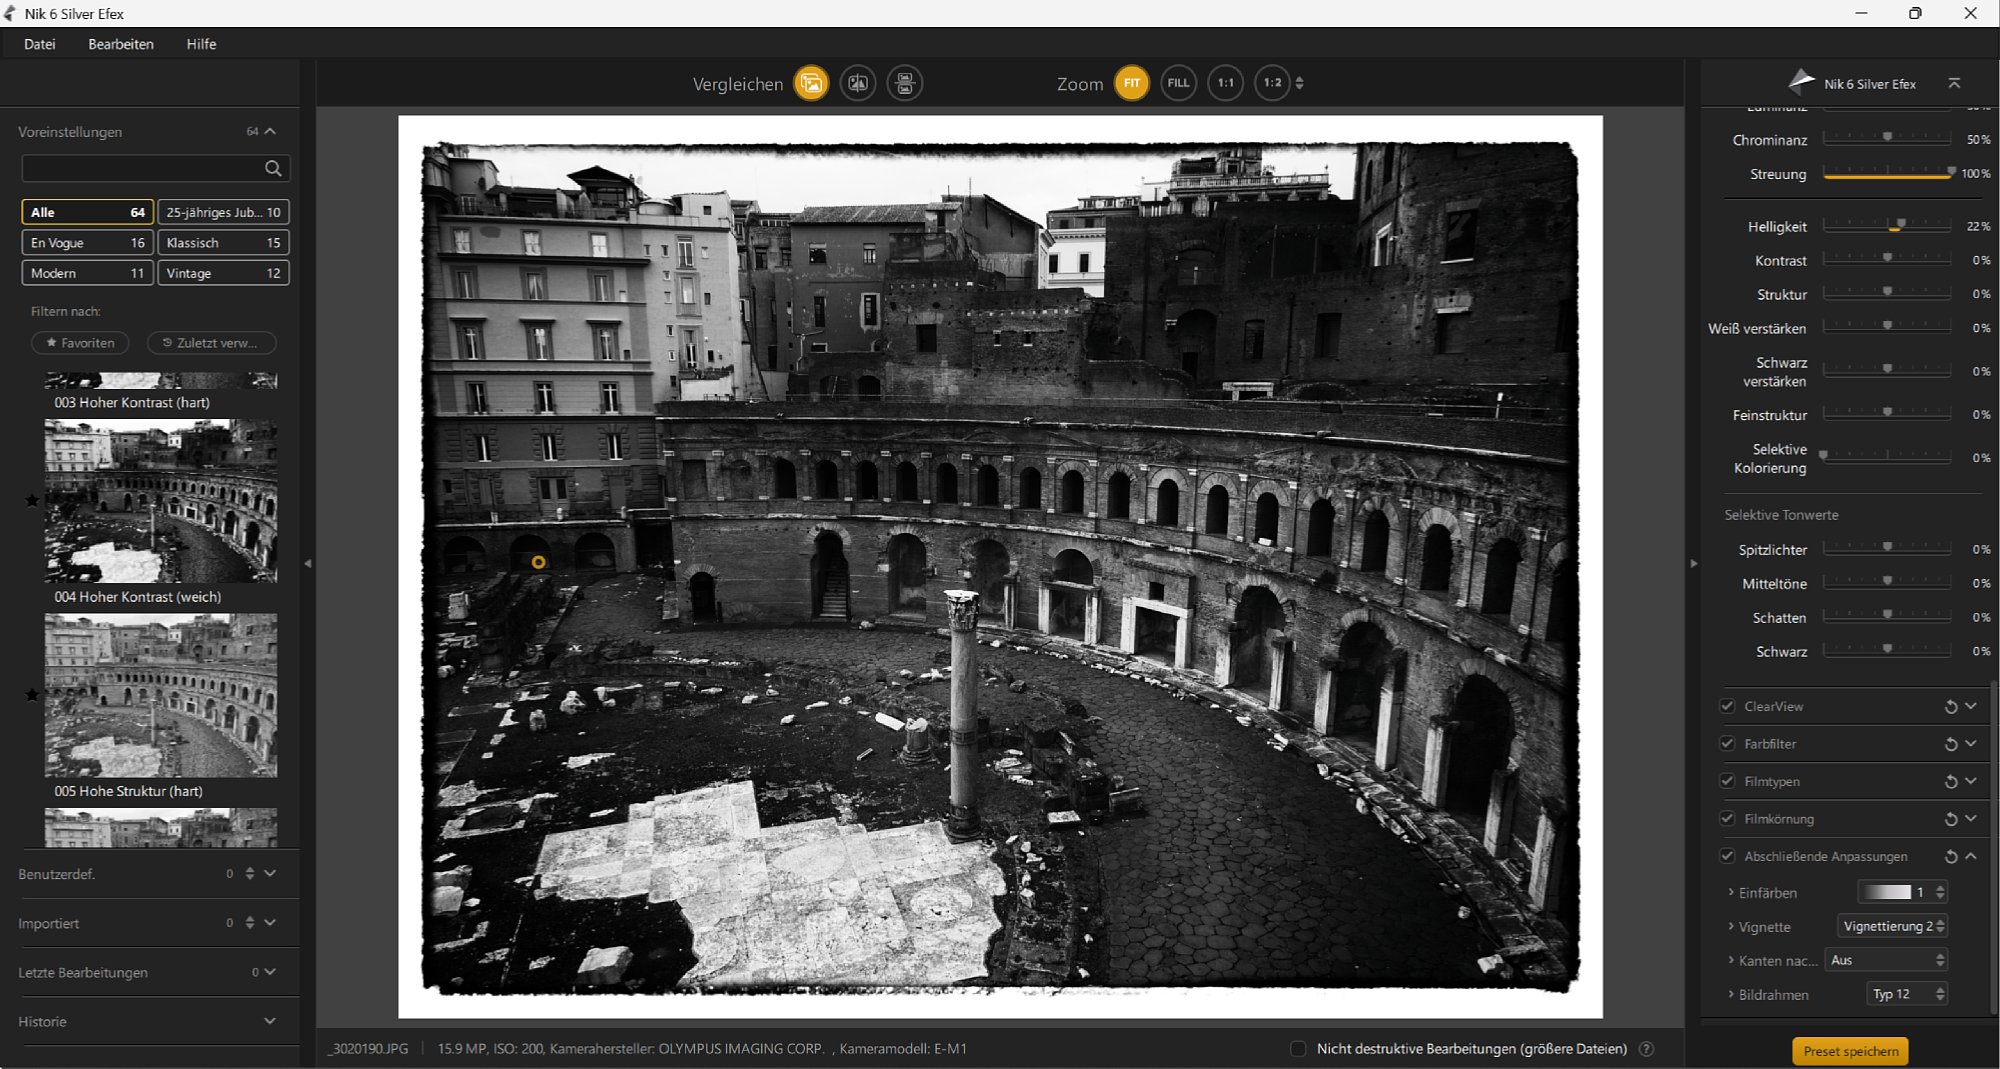
Task: Set zoom to FIT
Action: (x=1132, y=83)
